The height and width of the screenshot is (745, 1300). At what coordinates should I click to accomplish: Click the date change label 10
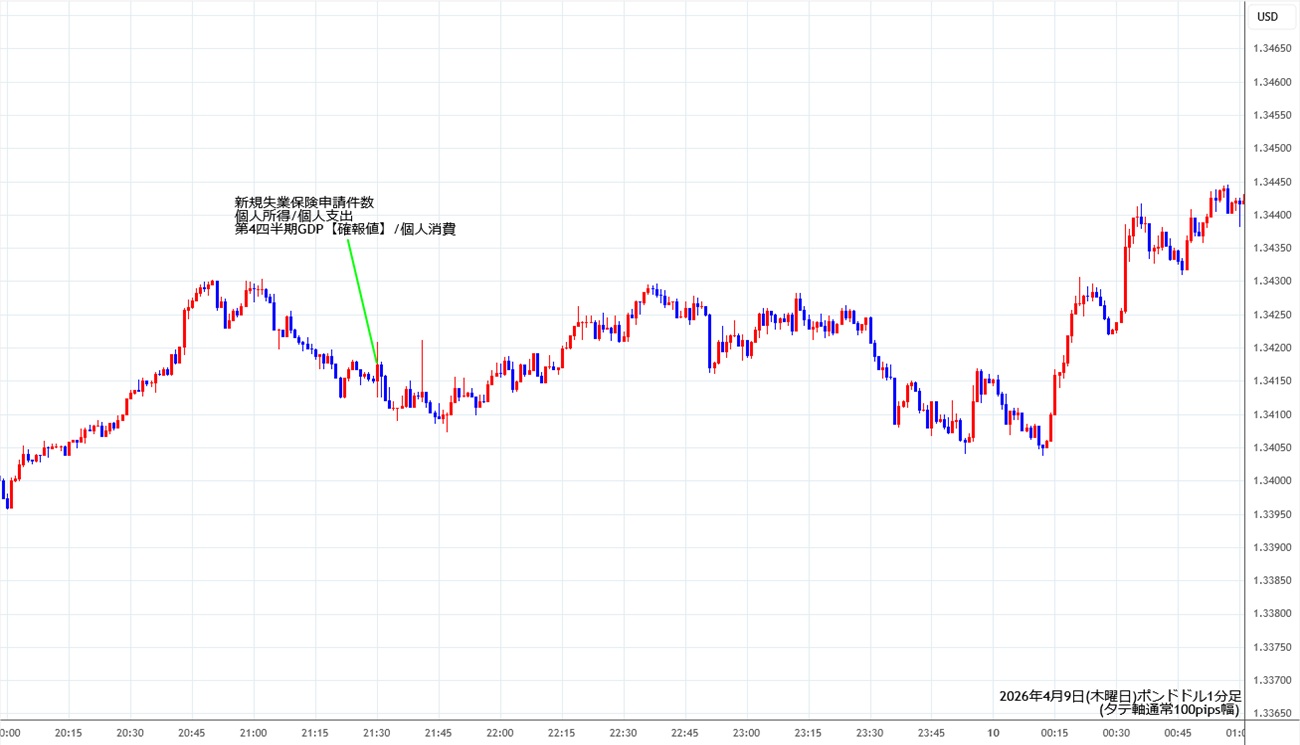[x=993, y=733]
